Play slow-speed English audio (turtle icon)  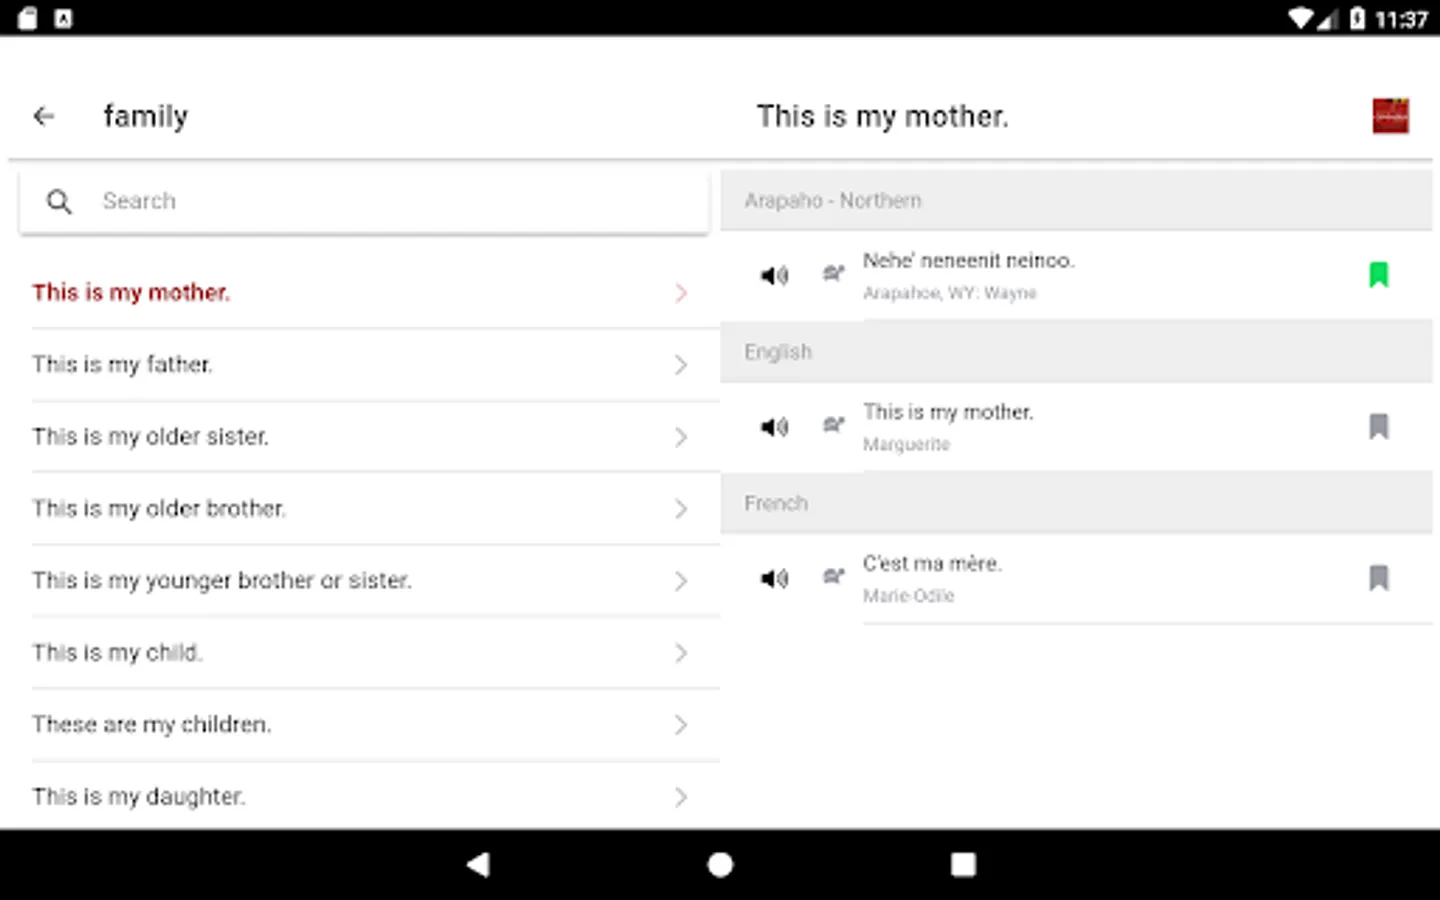833,425
